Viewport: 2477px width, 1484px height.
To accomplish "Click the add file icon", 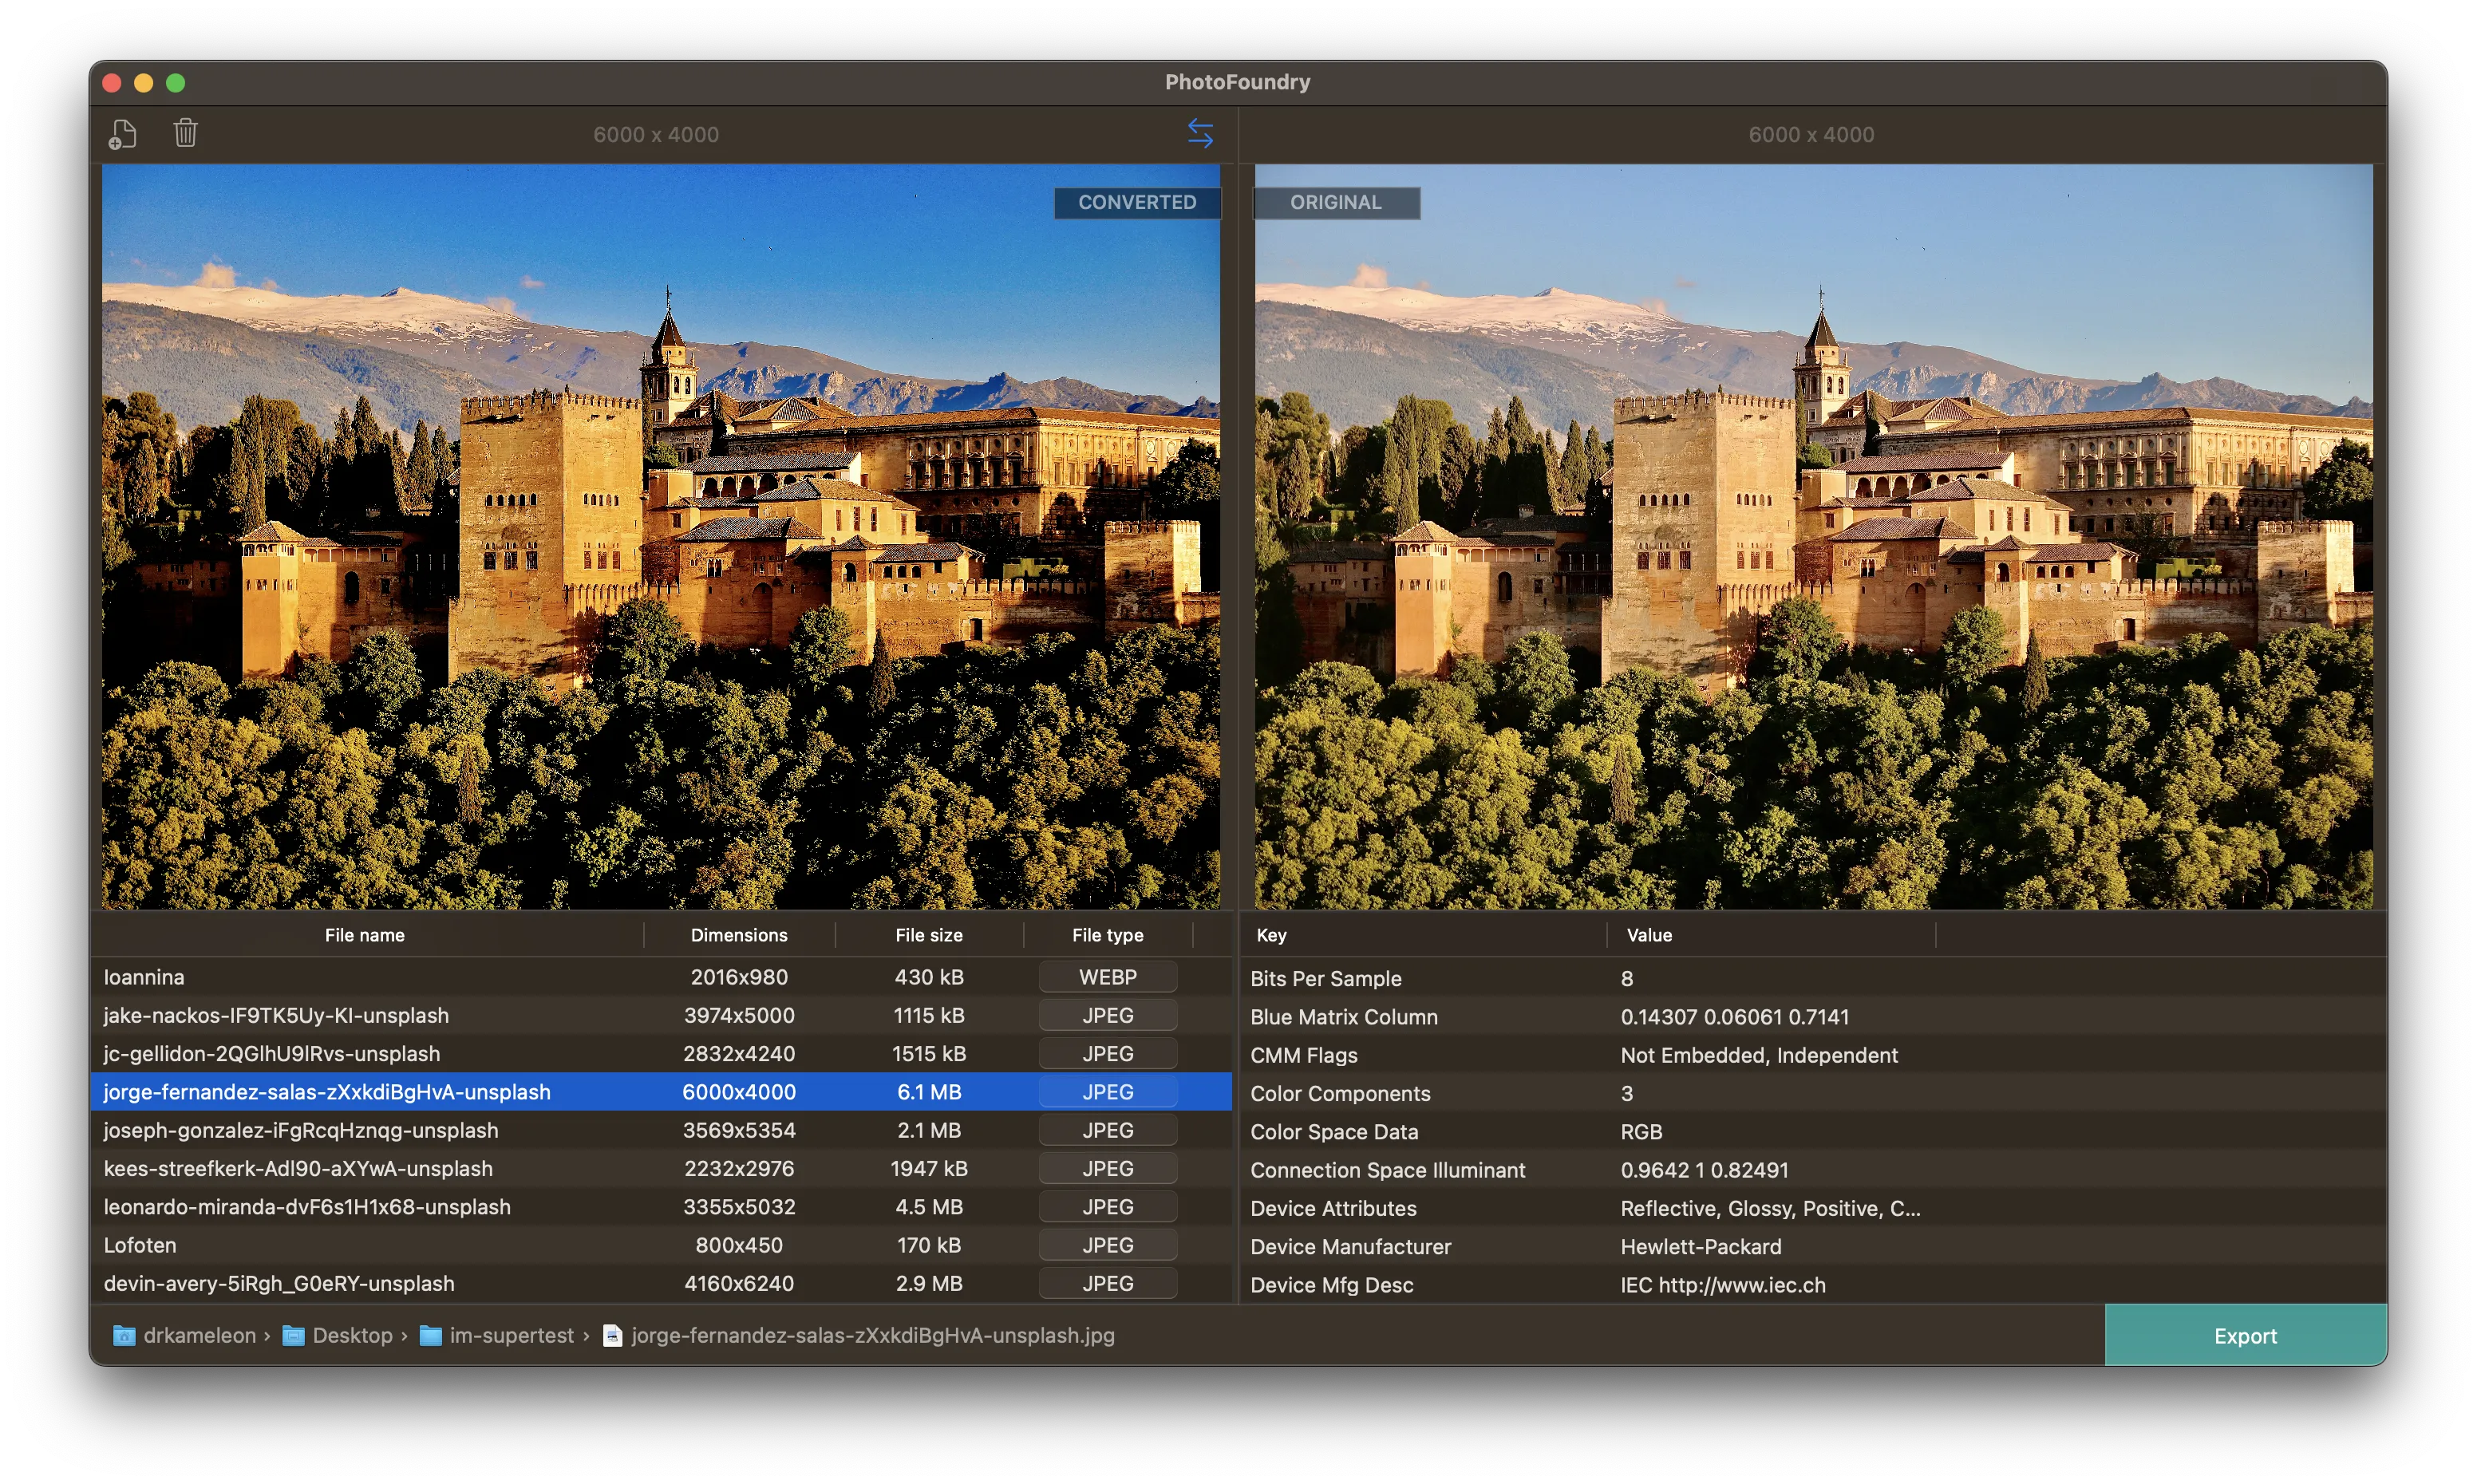I will point(122,134).
